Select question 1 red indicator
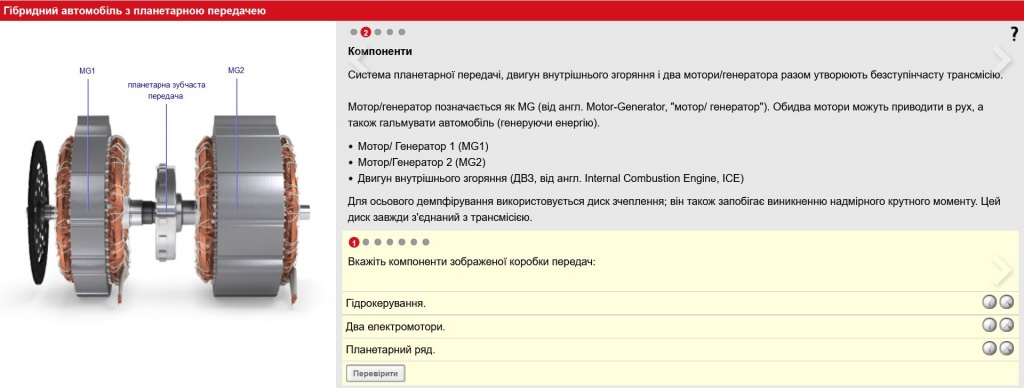This screenshot has width=1024, height=388. (x=354, y=242)
